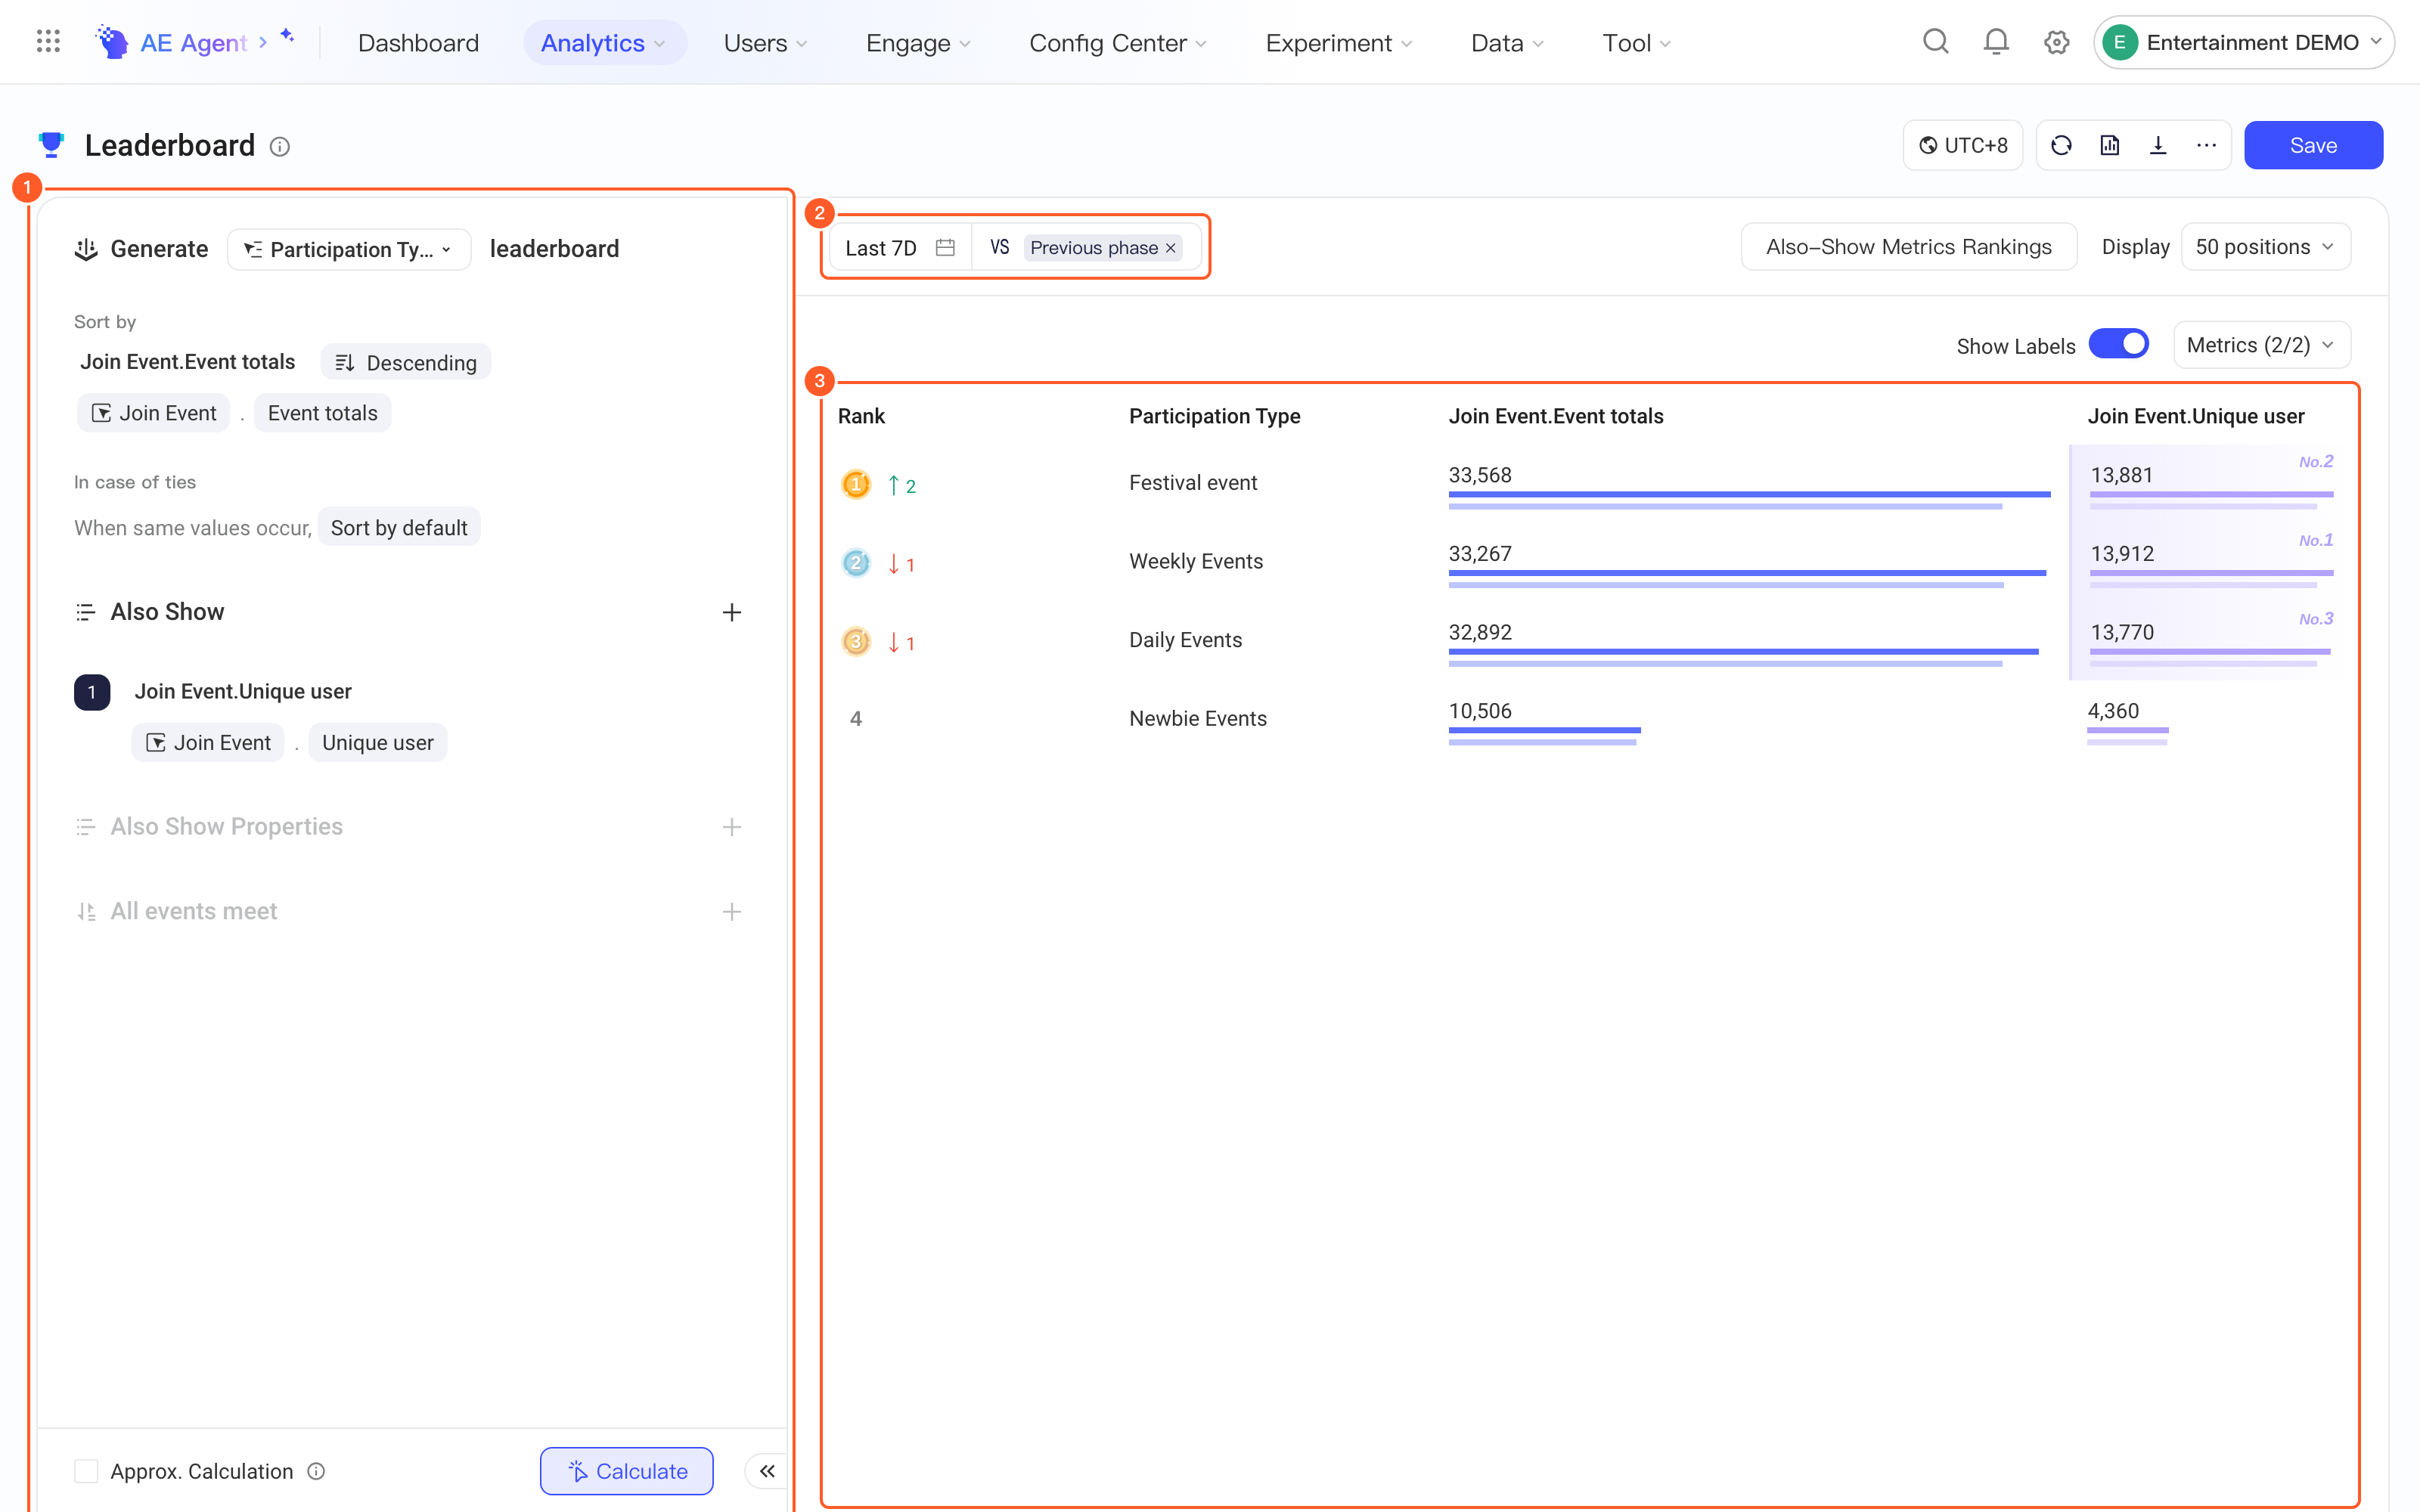Viewport: 2420px width, 1512px height.
Task: Click the Calculate button
Action: (627, 1471)
